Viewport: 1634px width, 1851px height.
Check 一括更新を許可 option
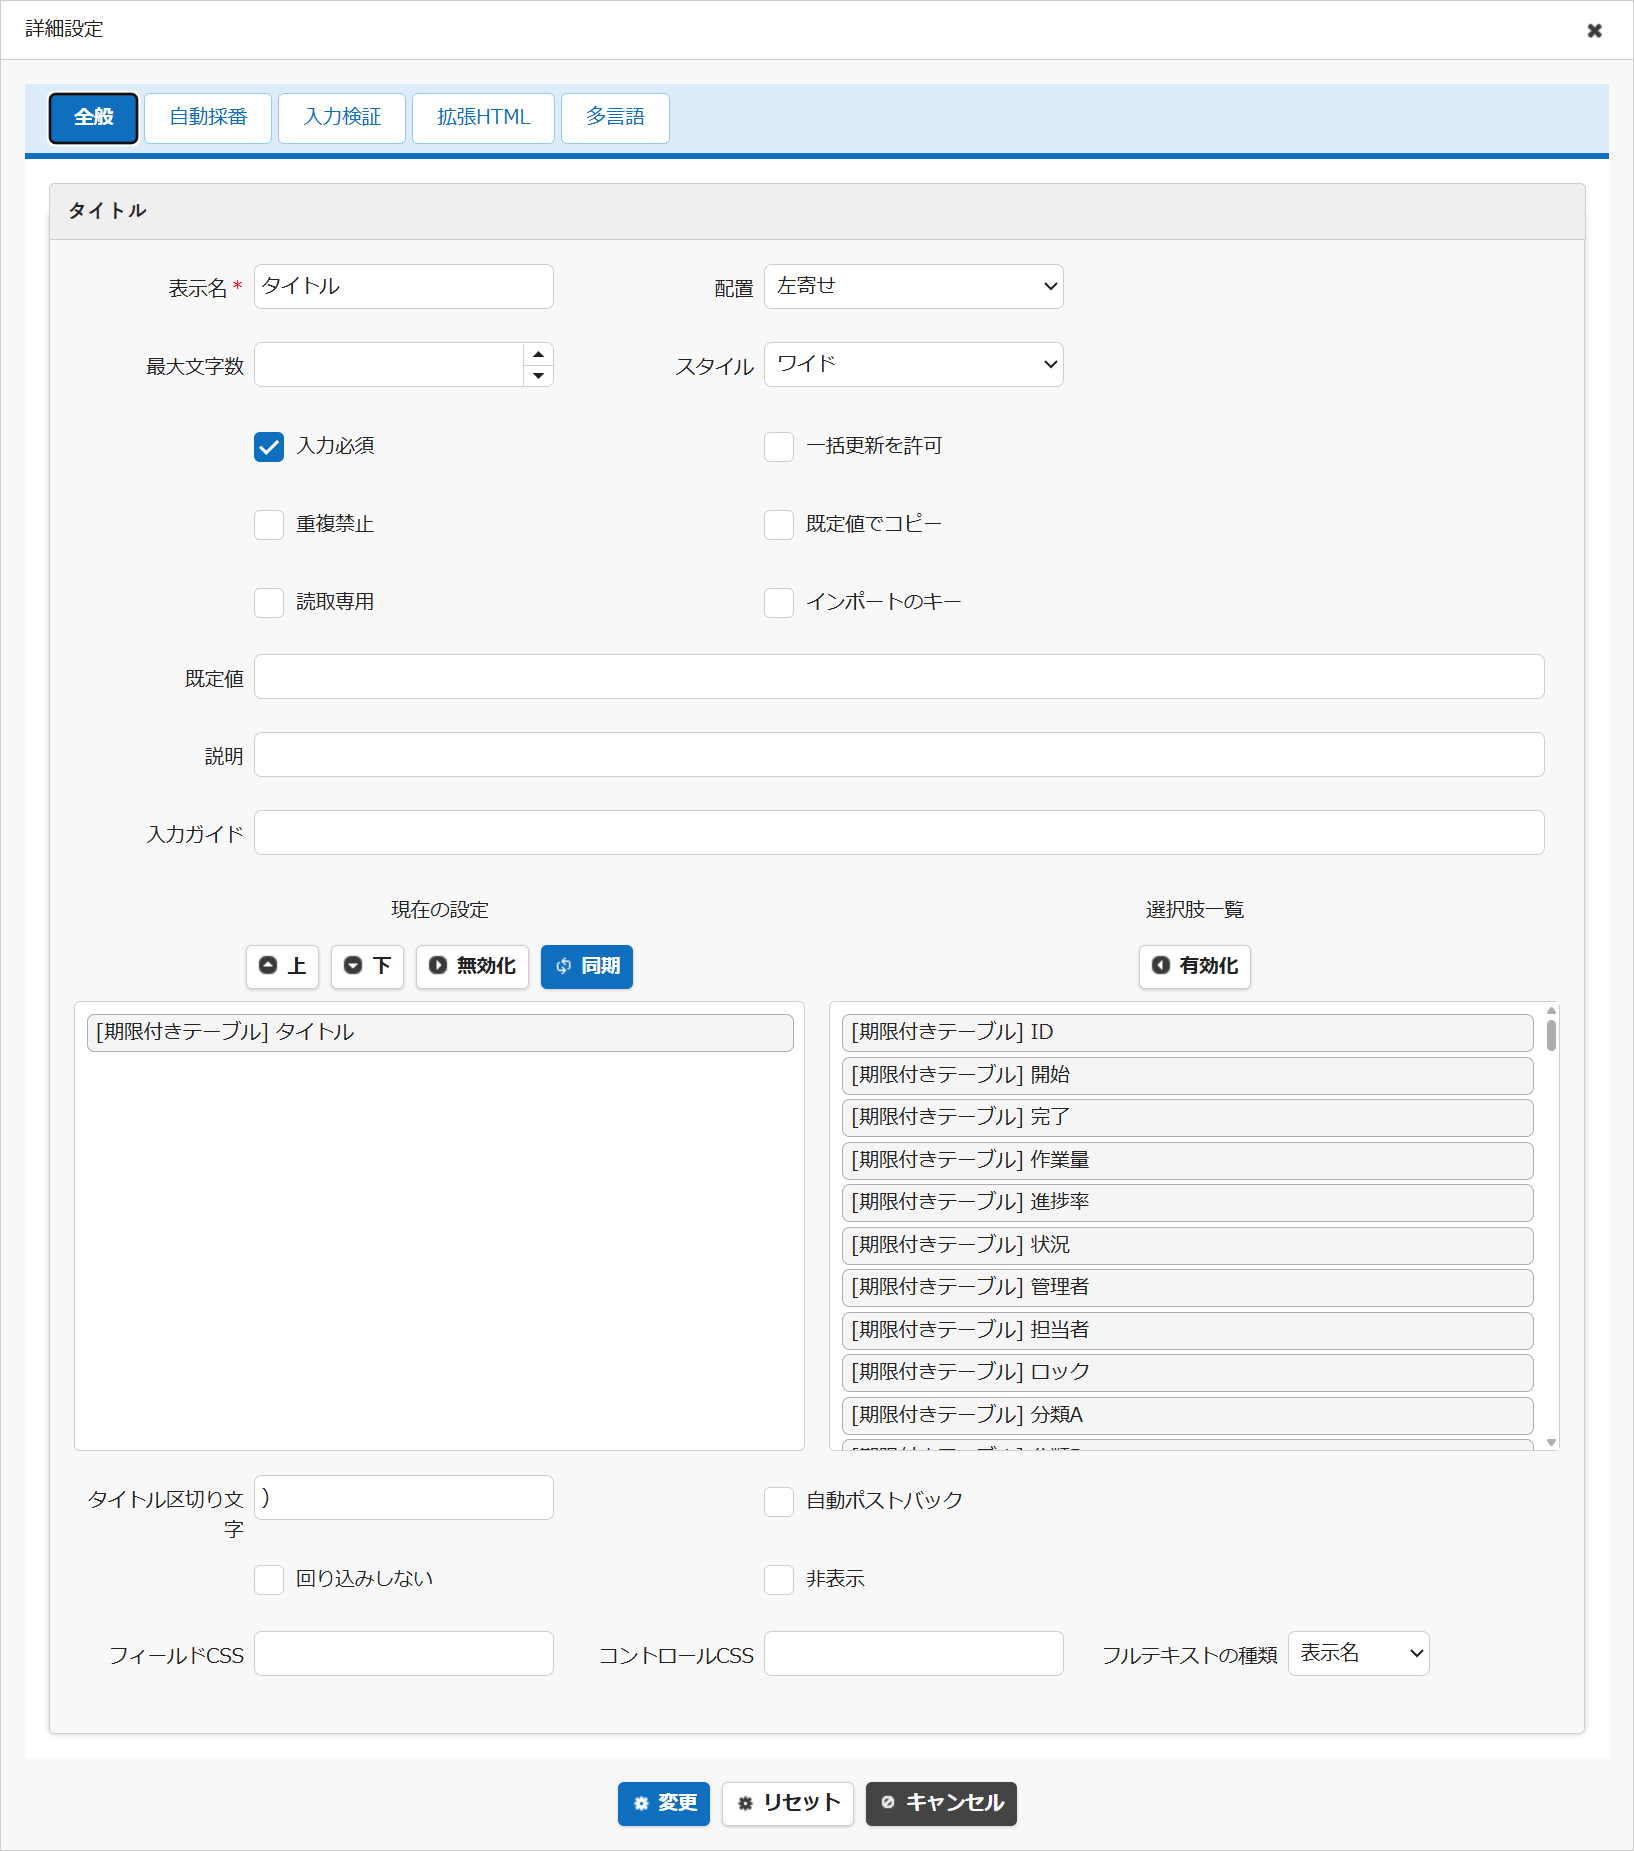pyautogui.click(x=779, y=446)
